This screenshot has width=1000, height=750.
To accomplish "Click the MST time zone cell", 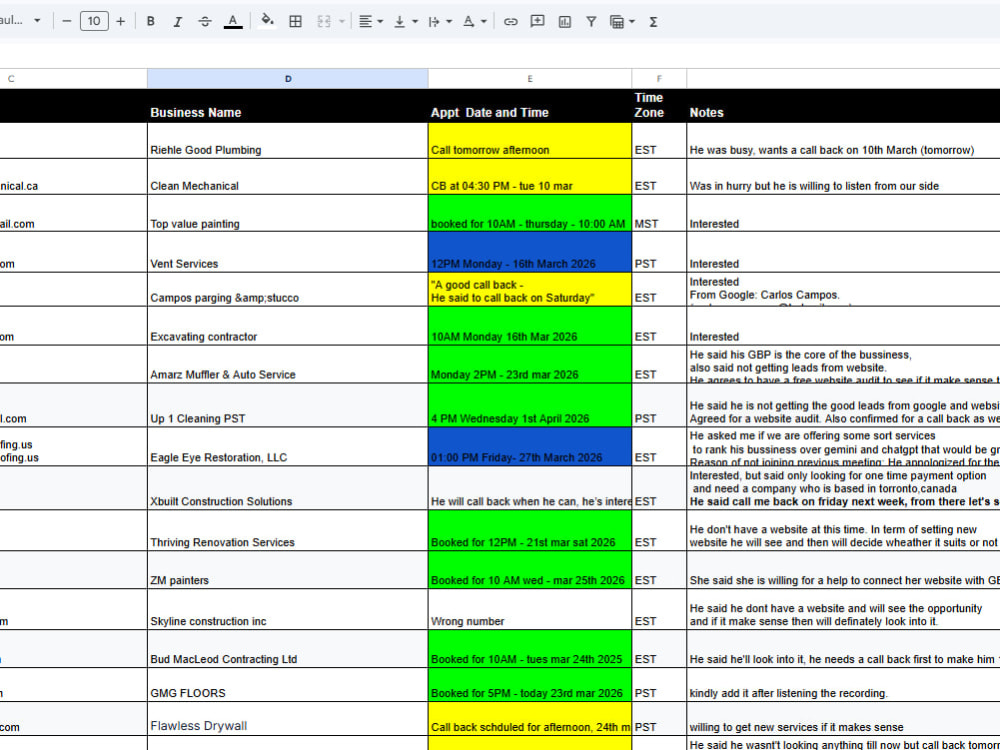I will 659,213.
